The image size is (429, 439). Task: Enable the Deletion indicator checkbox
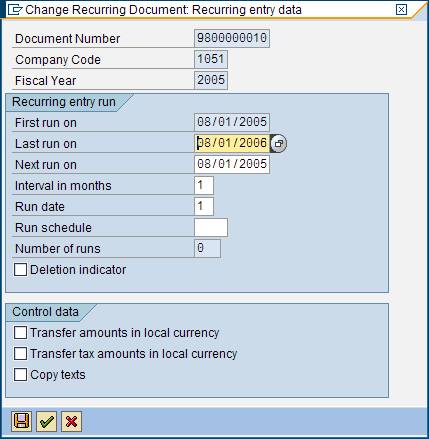point(20,269)
